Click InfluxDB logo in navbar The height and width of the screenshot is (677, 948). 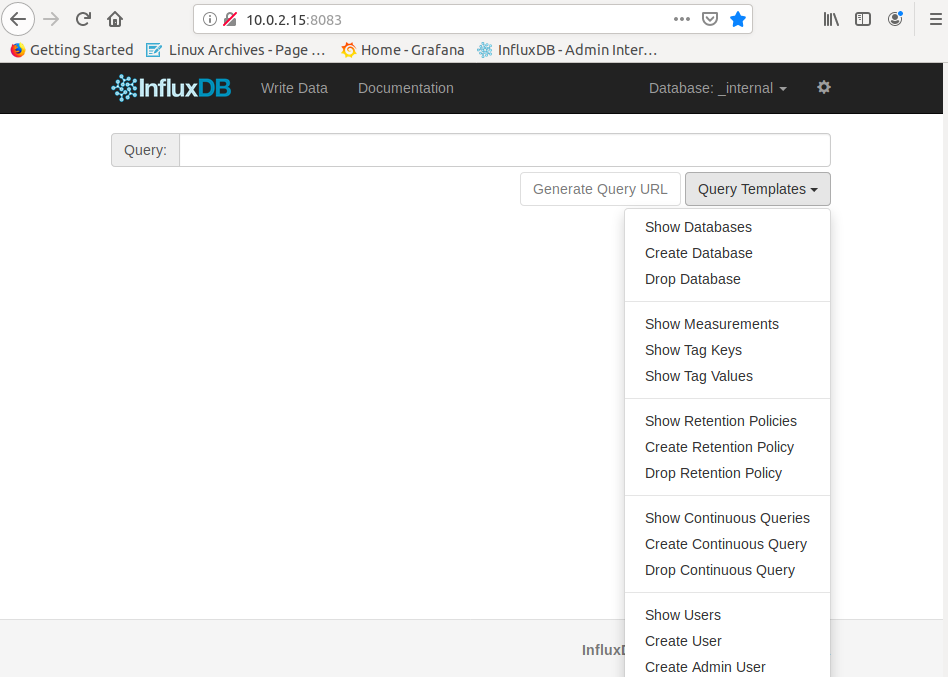[171, 88]
